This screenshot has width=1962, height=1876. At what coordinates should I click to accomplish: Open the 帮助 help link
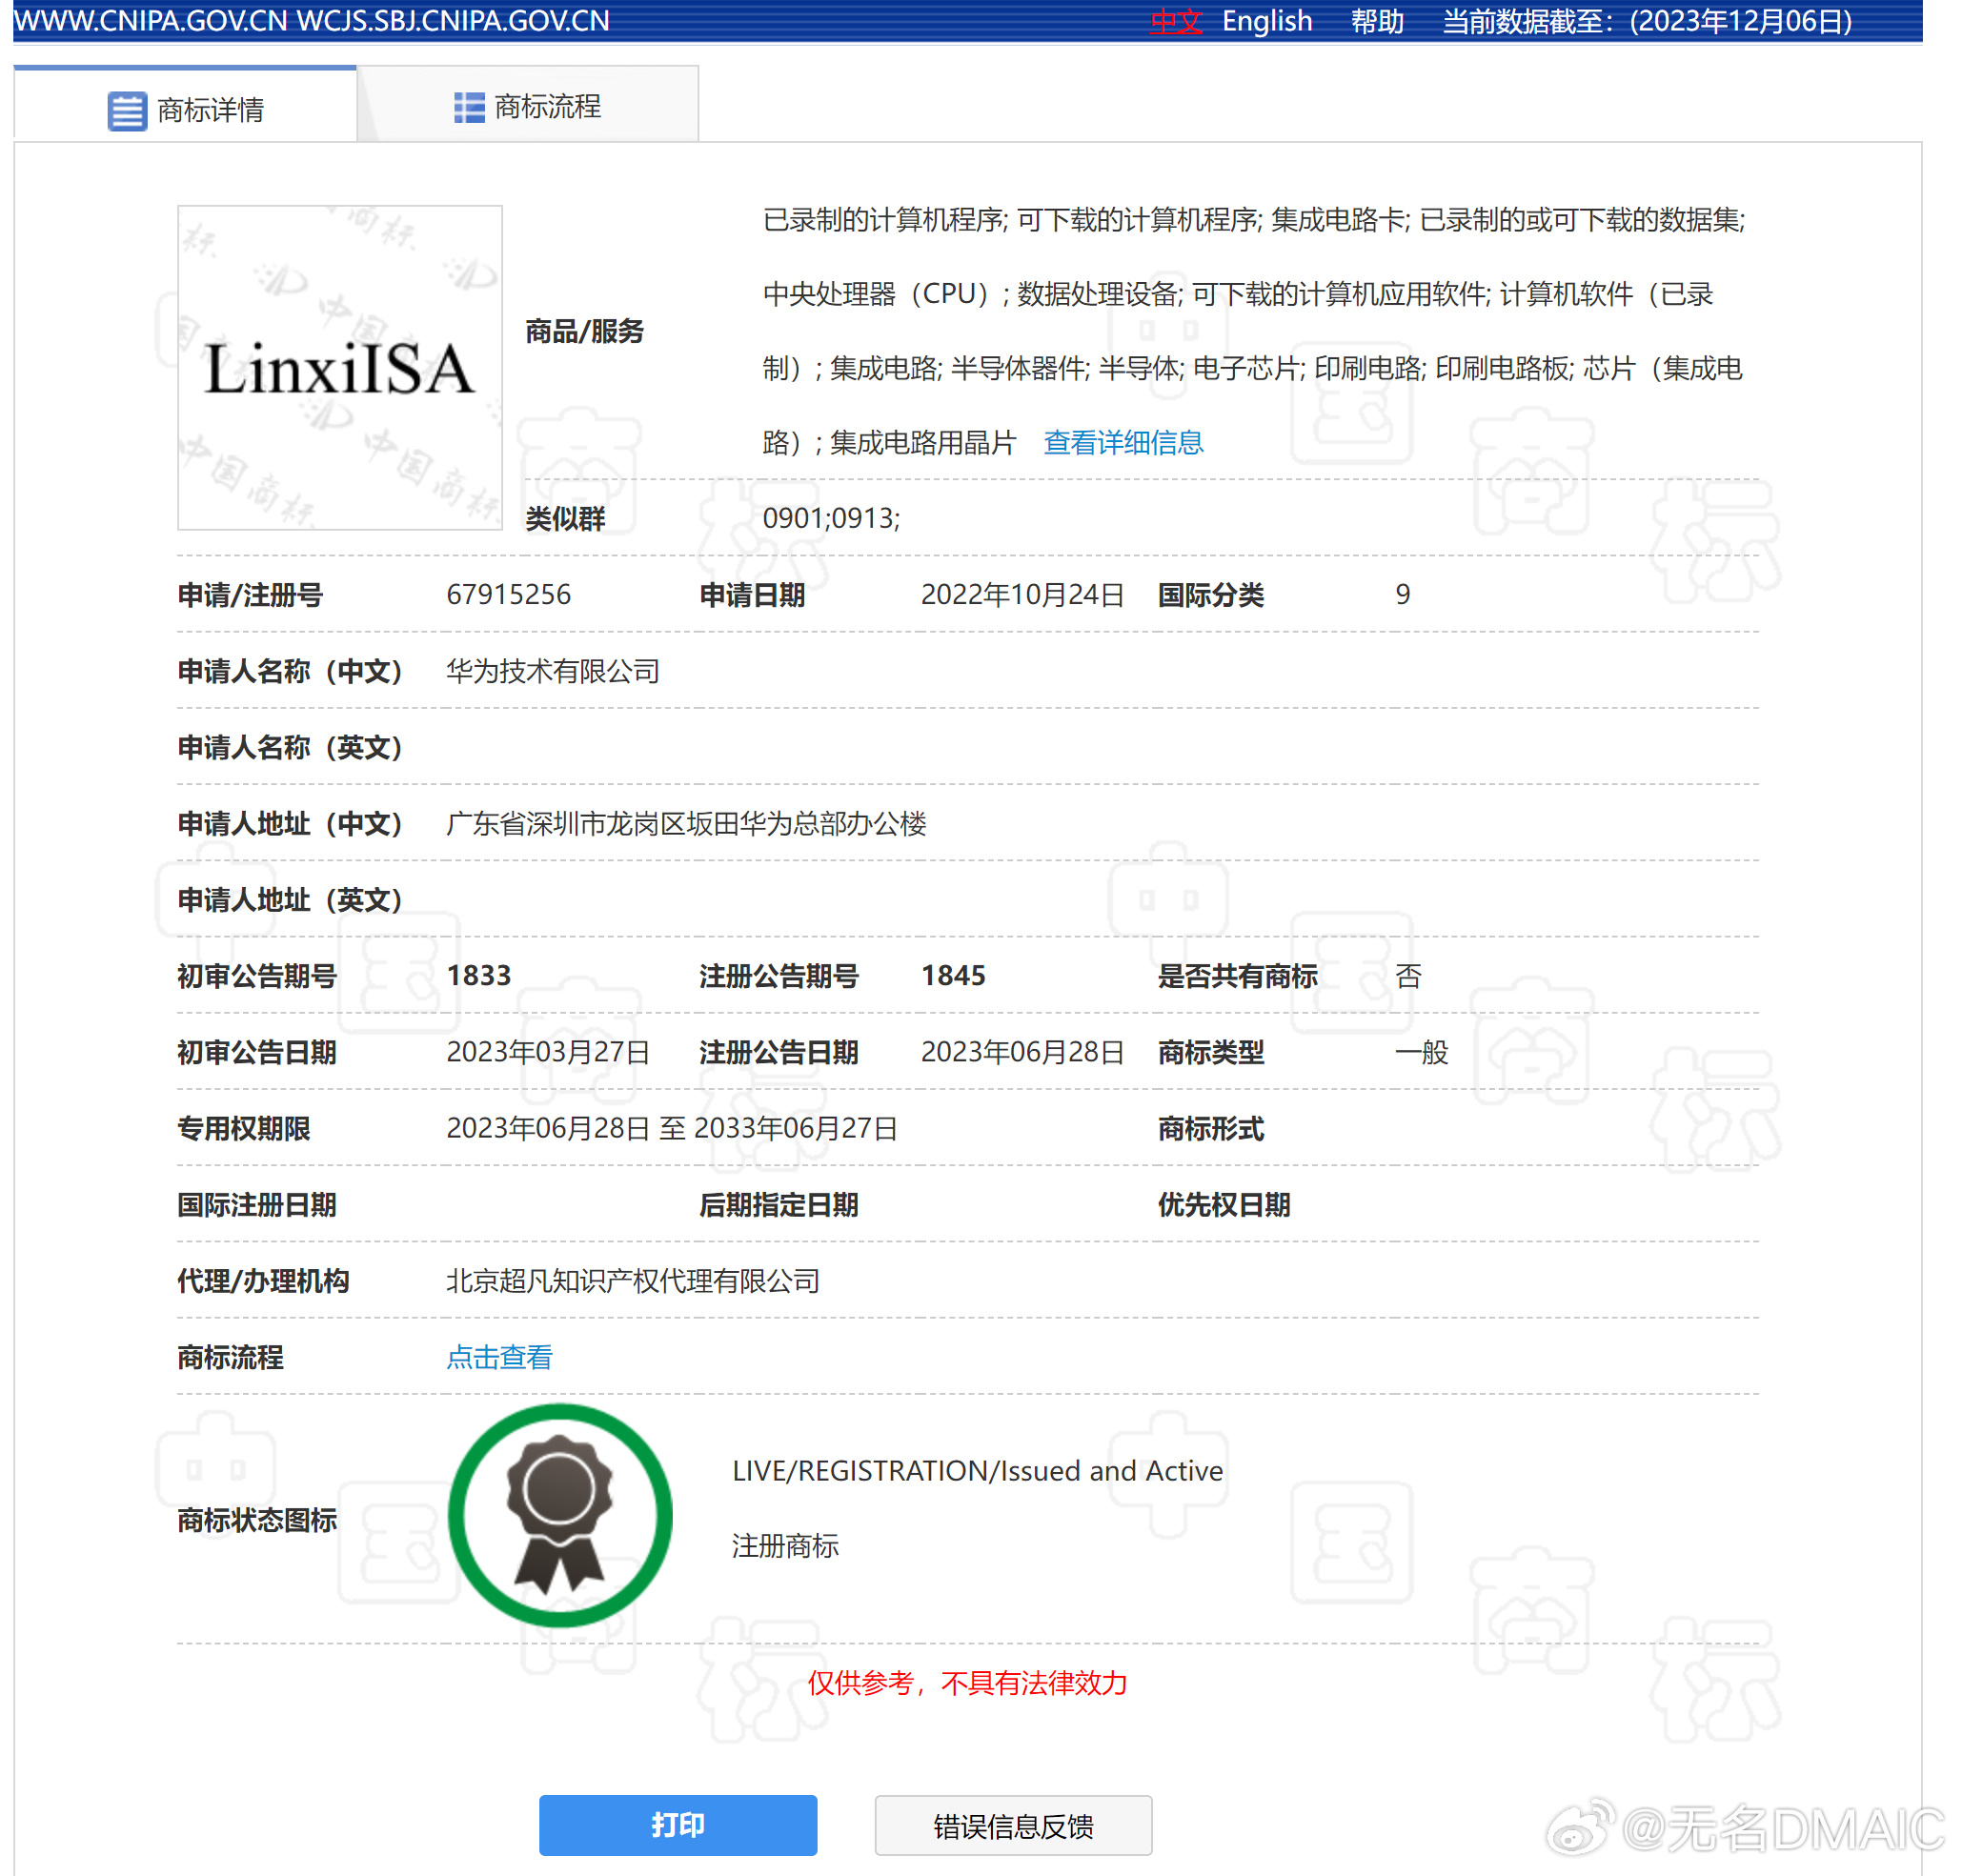[x=1376, y=21]
